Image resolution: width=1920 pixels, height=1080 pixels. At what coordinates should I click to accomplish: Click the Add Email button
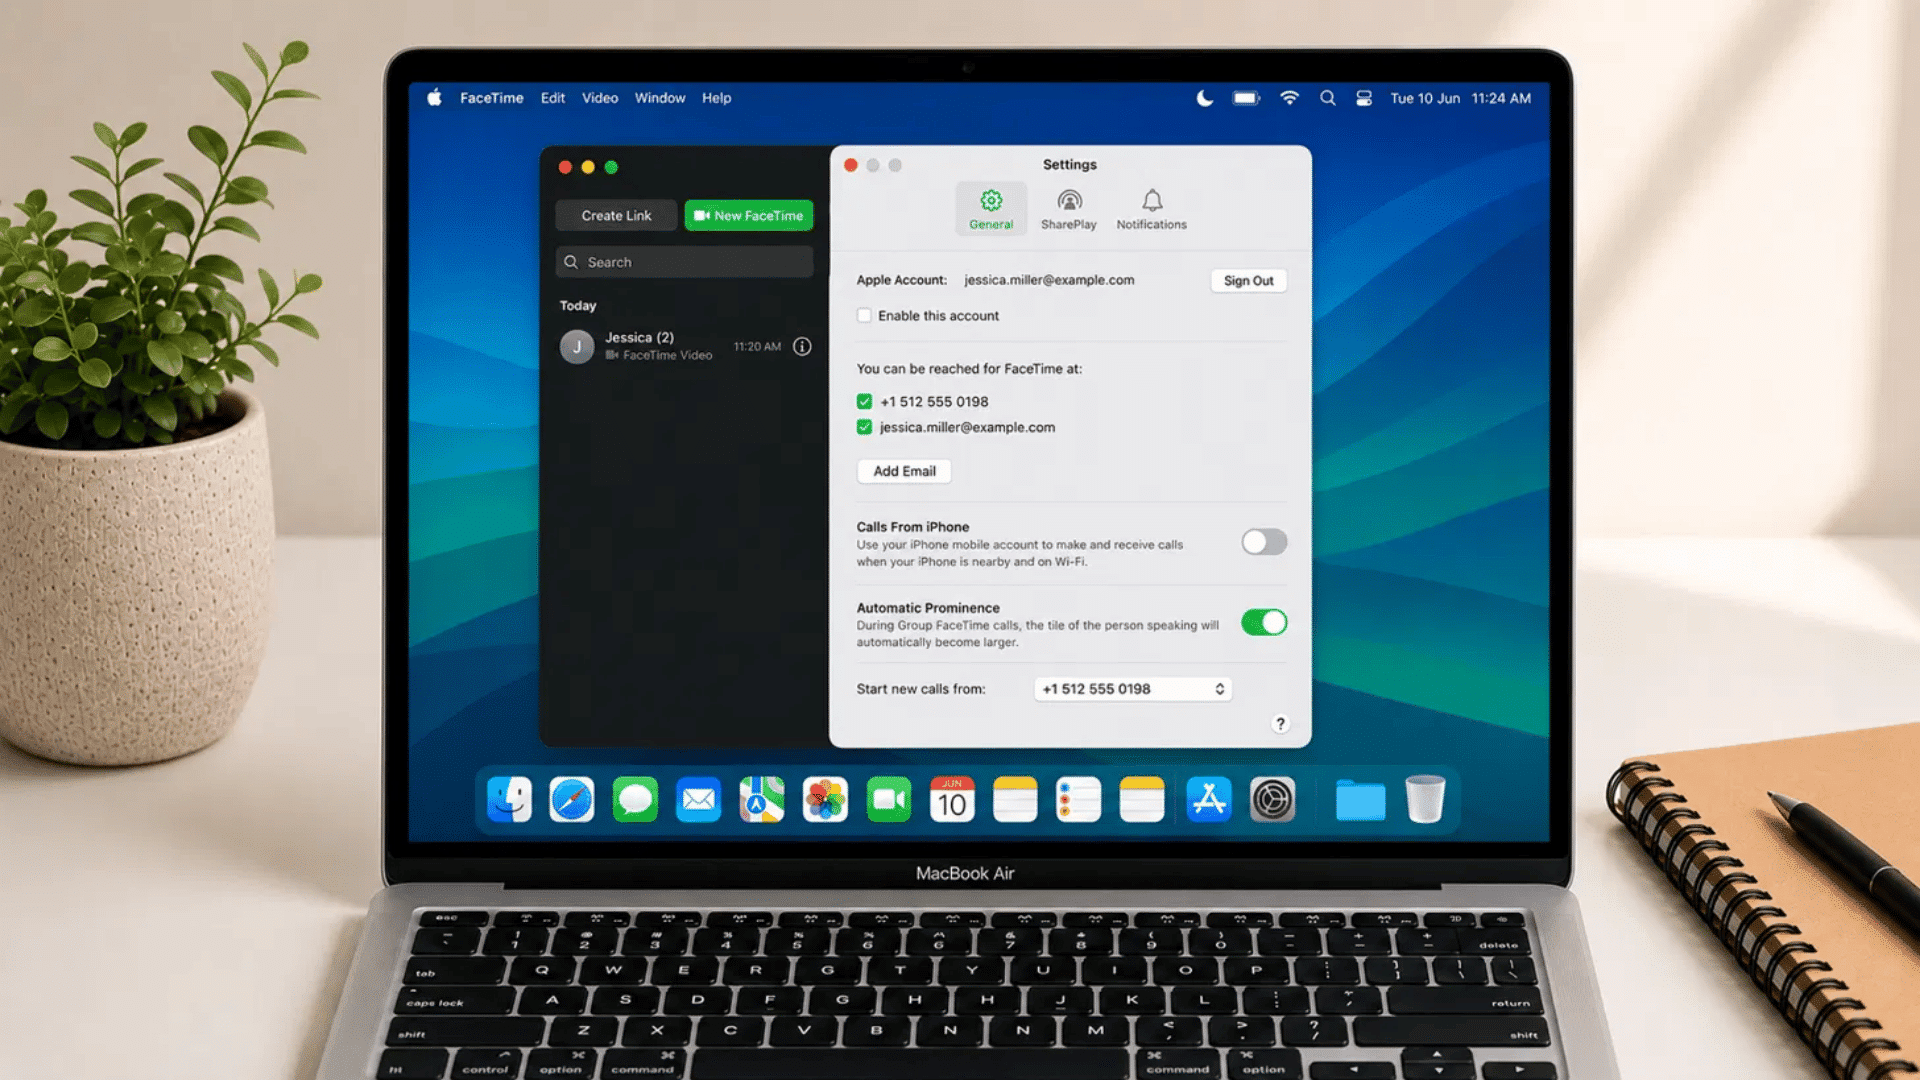point(904,471)
